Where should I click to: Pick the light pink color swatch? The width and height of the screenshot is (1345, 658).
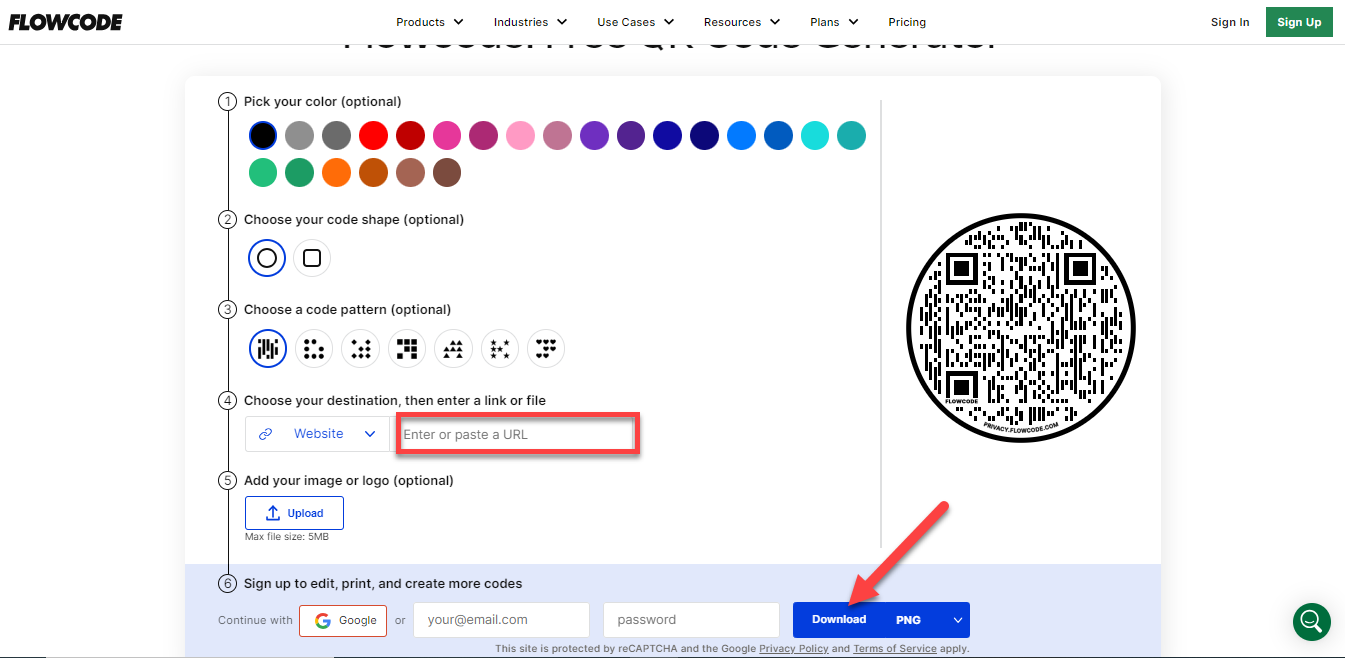tap(520, 135)
